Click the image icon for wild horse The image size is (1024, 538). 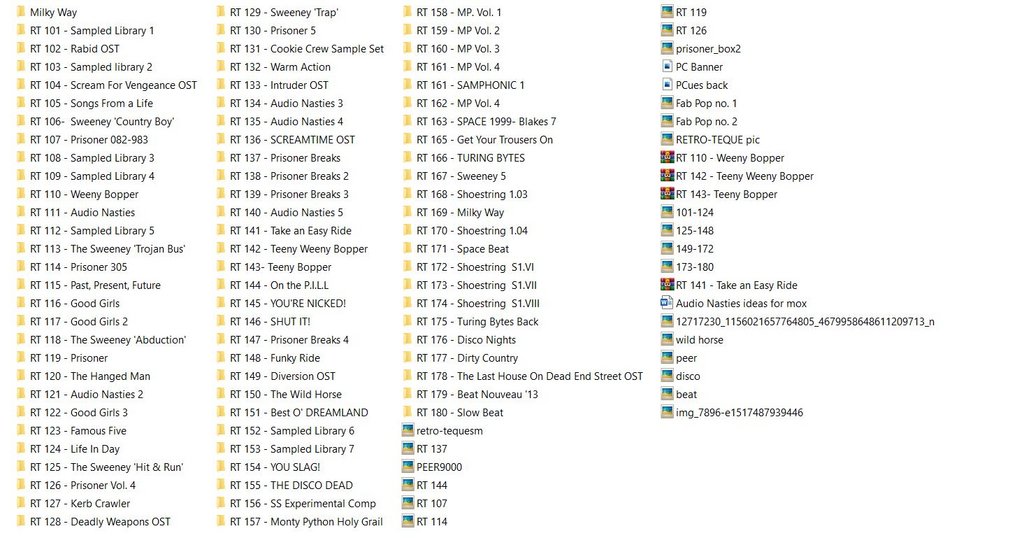(667, 340)
